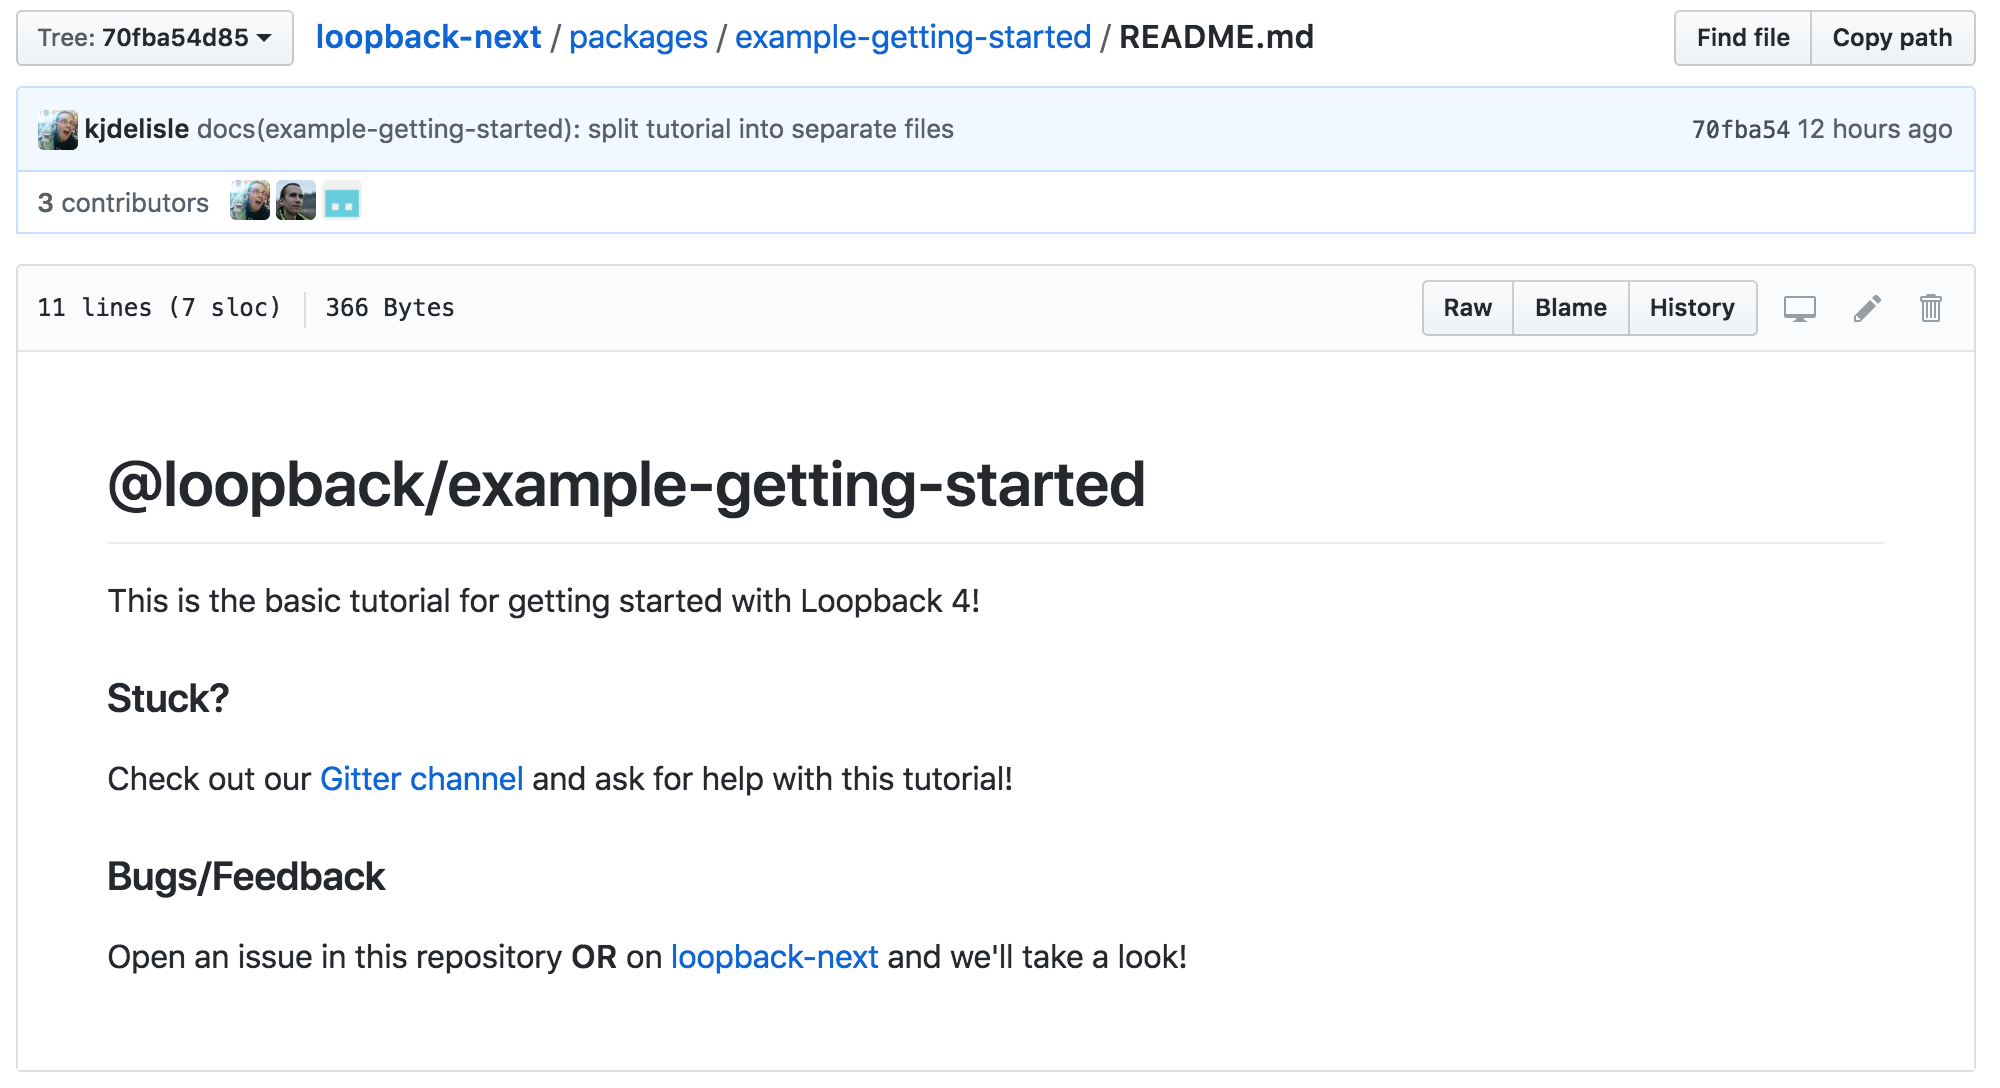Click first contributor avatar
The width and height of the screenshot is (2000, 1088).
point(249,201)
